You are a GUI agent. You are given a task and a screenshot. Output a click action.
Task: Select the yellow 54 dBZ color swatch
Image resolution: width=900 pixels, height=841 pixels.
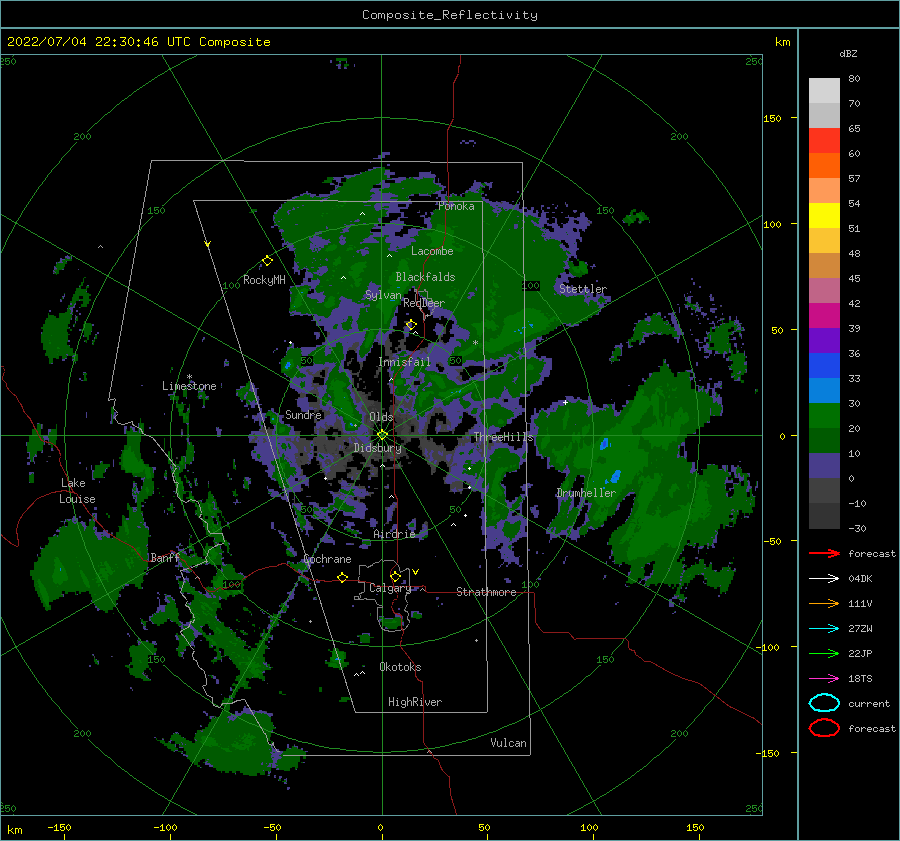coord(824,216)
